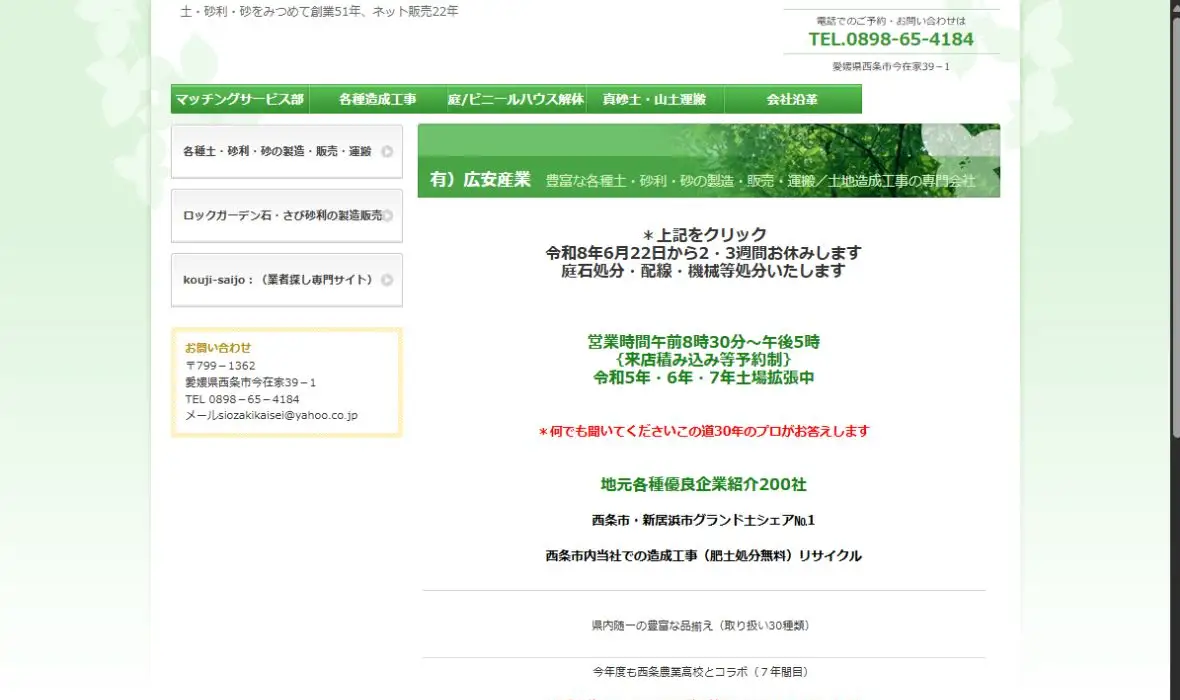Click address 愛媛県西条市今在家39－1 in contact box
1180x700 pixels.
[x=251, y=382]
